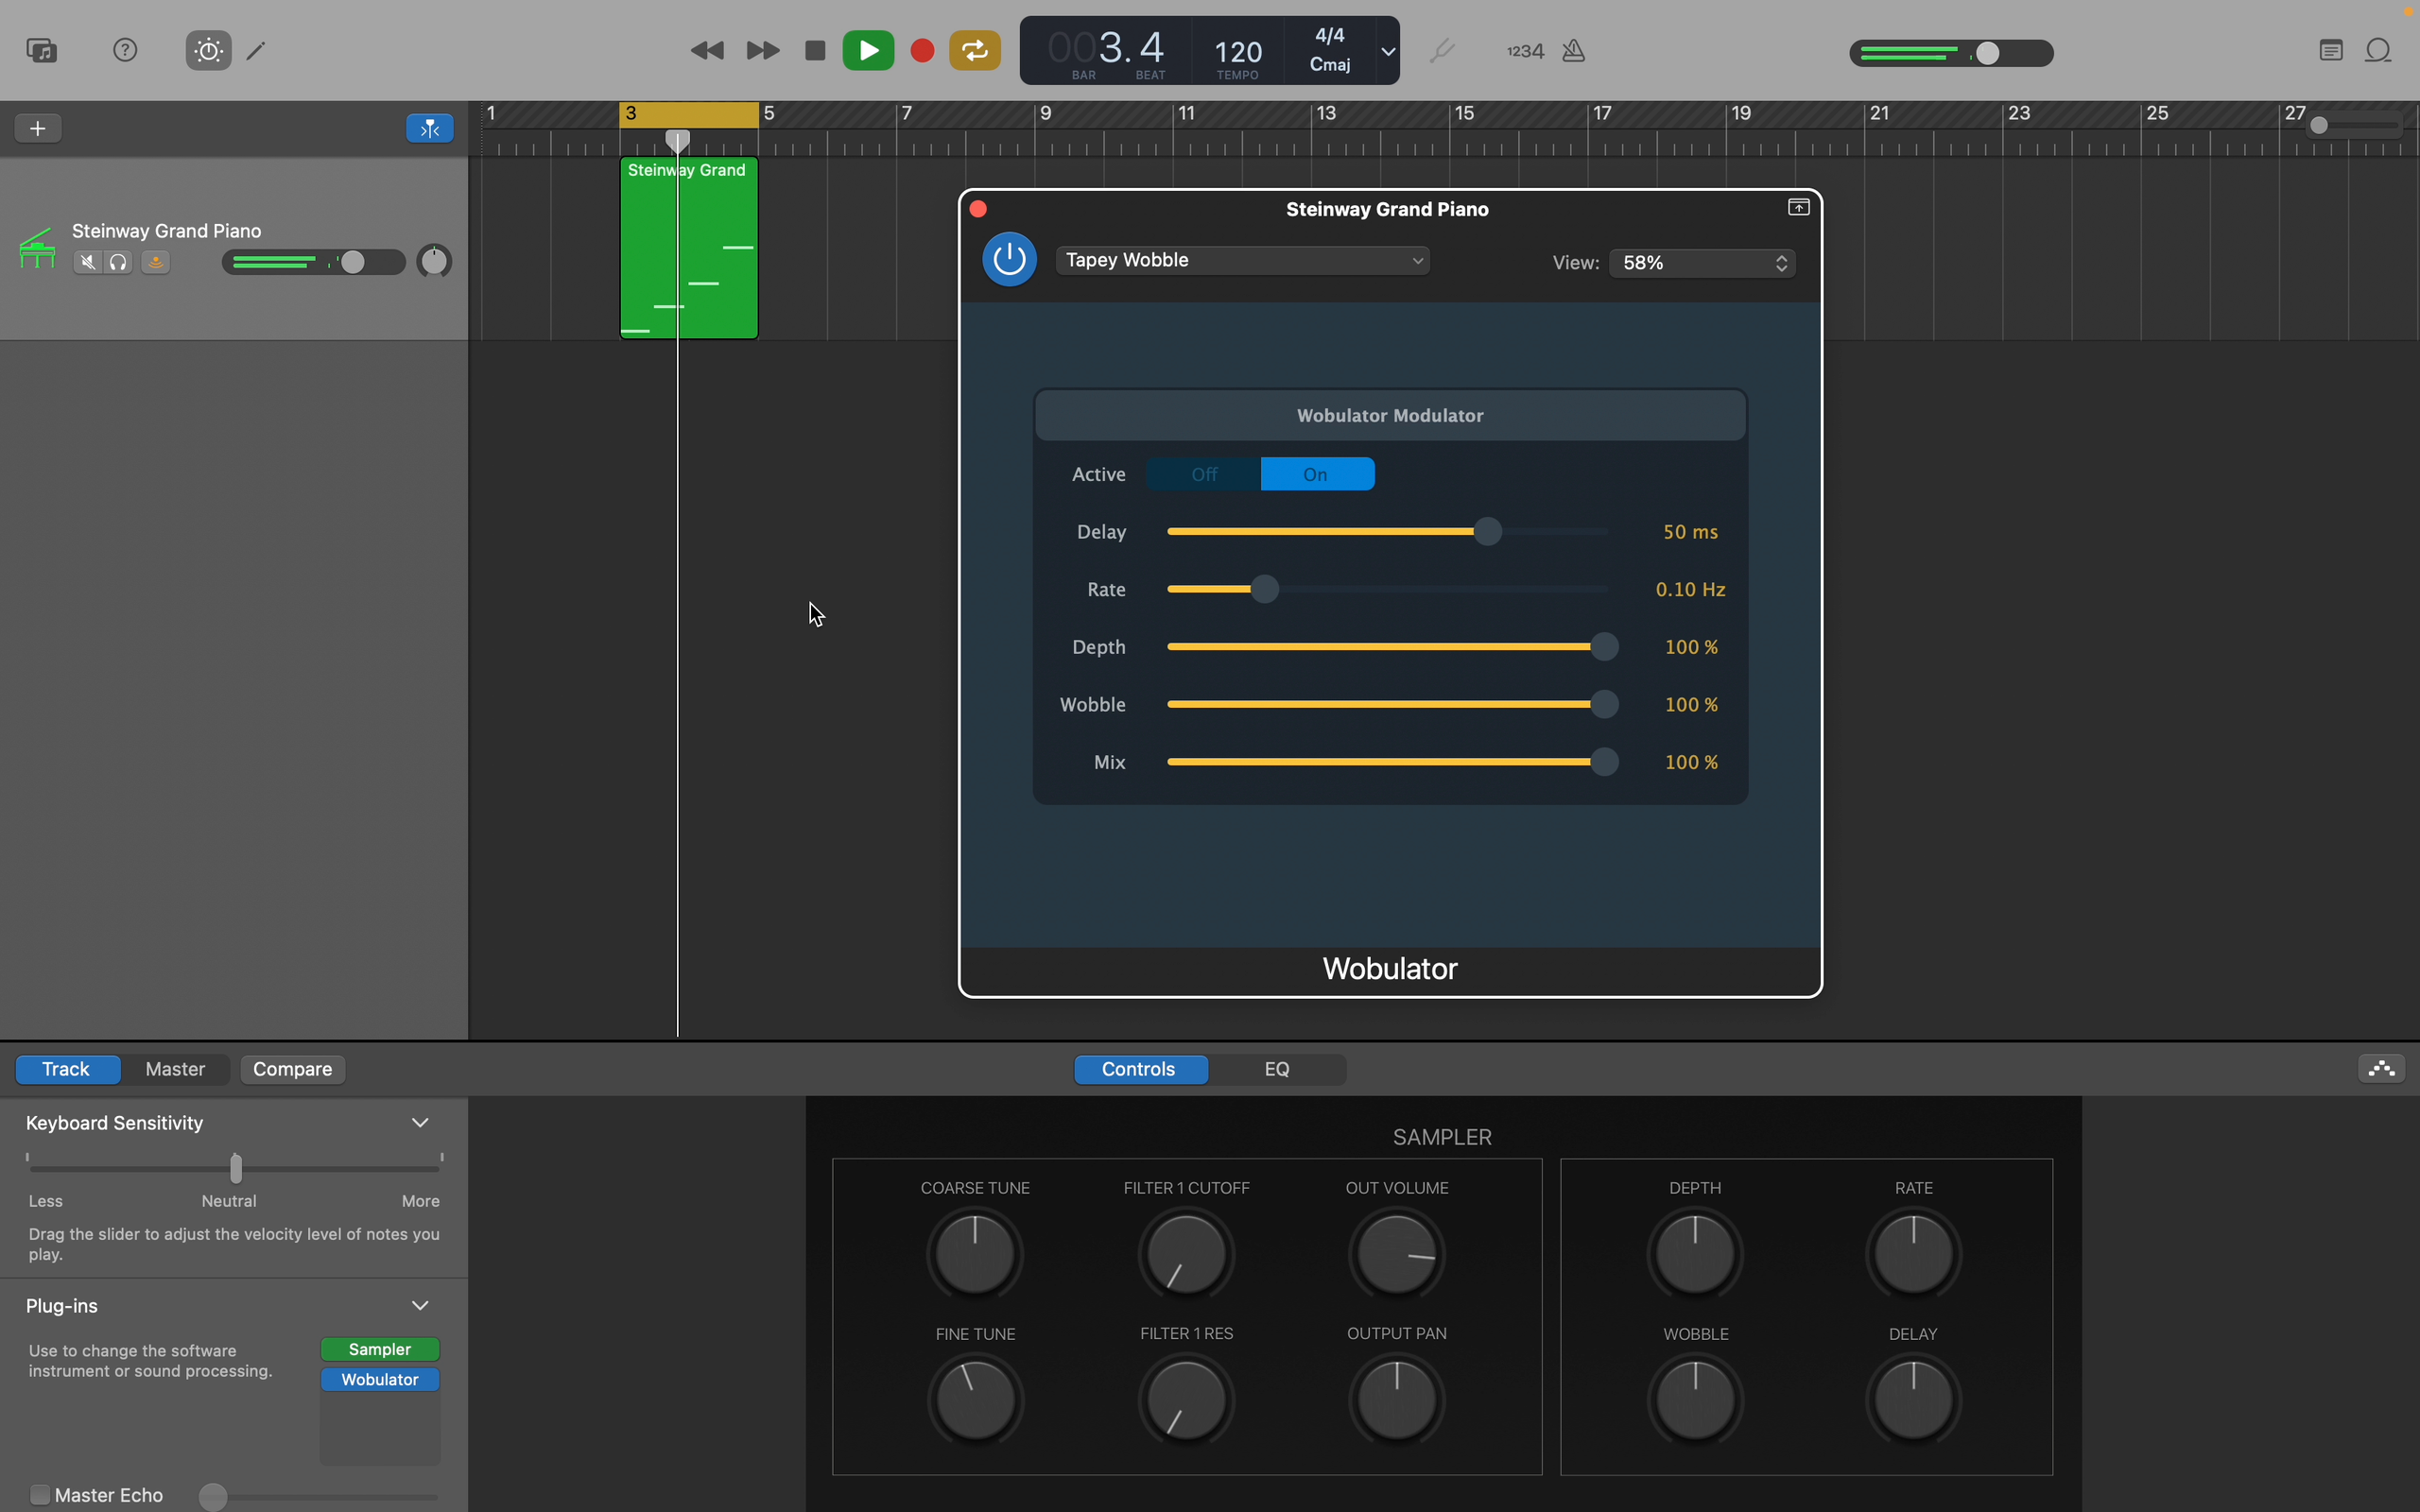Viewport: 2420px width, 1512px height.
Task: Click the OUTPUT PAN knob
Action: pyautogui.click(x=1397, y=1399)
